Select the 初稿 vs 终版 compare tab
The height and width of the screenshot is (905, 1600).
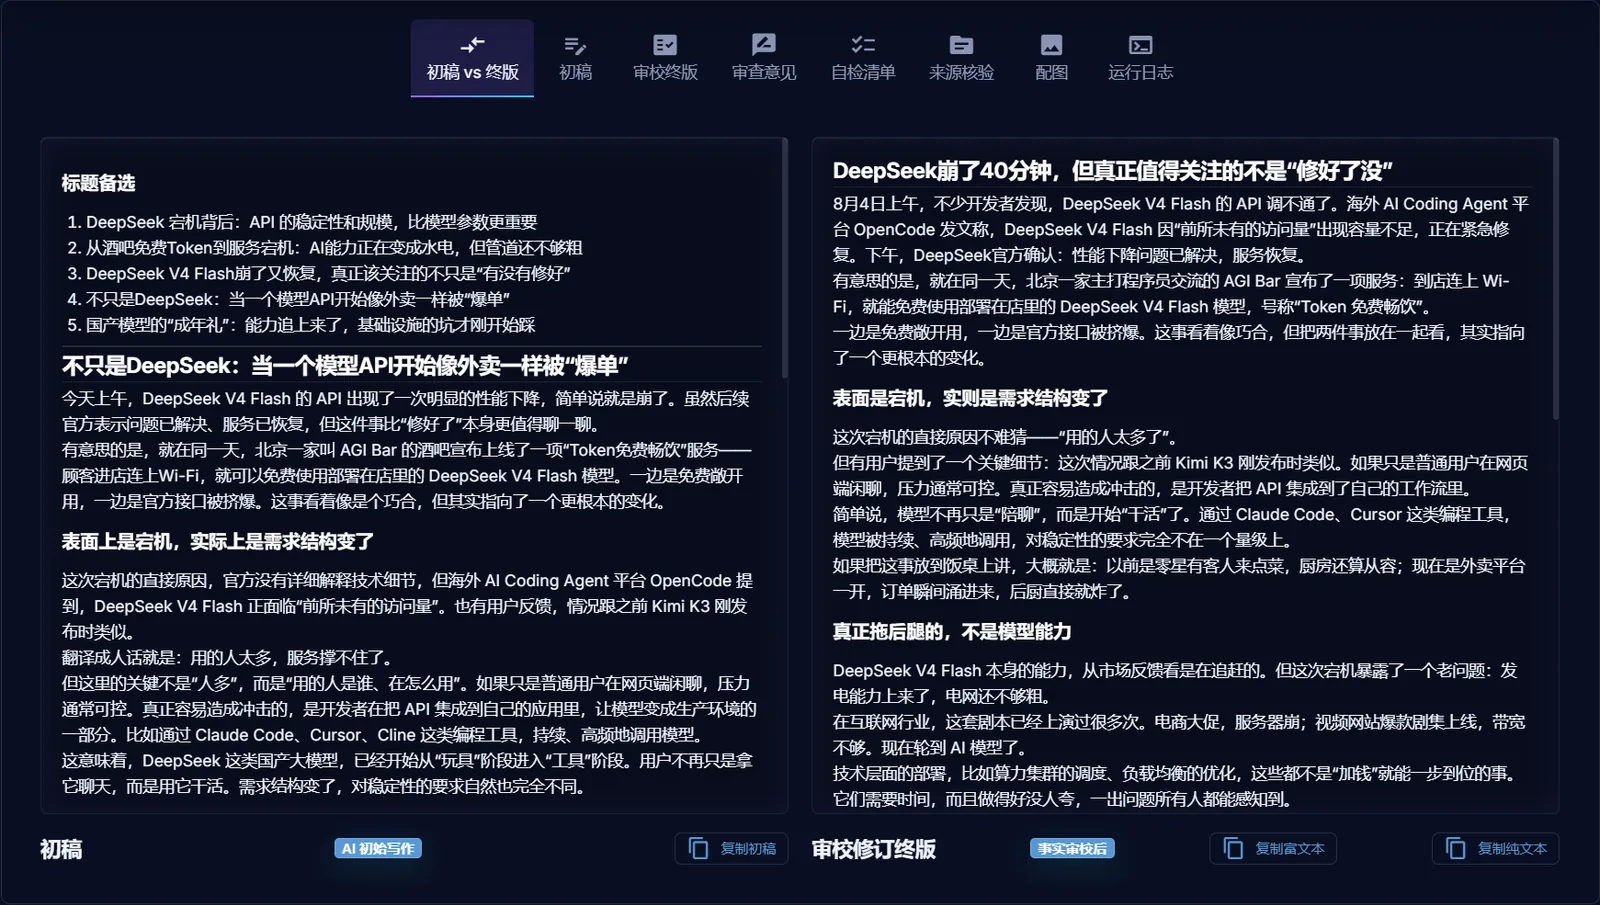click(472, 58)
